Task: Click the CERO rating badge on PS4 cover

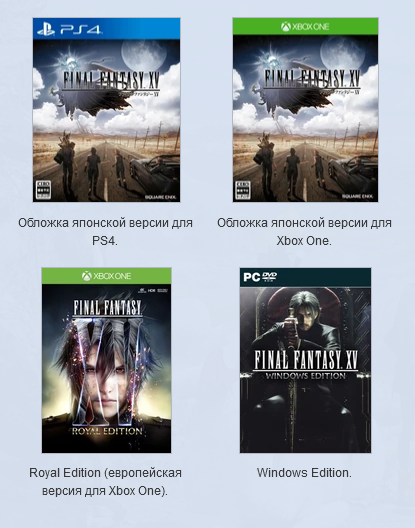Action: [x=43, y=190]
